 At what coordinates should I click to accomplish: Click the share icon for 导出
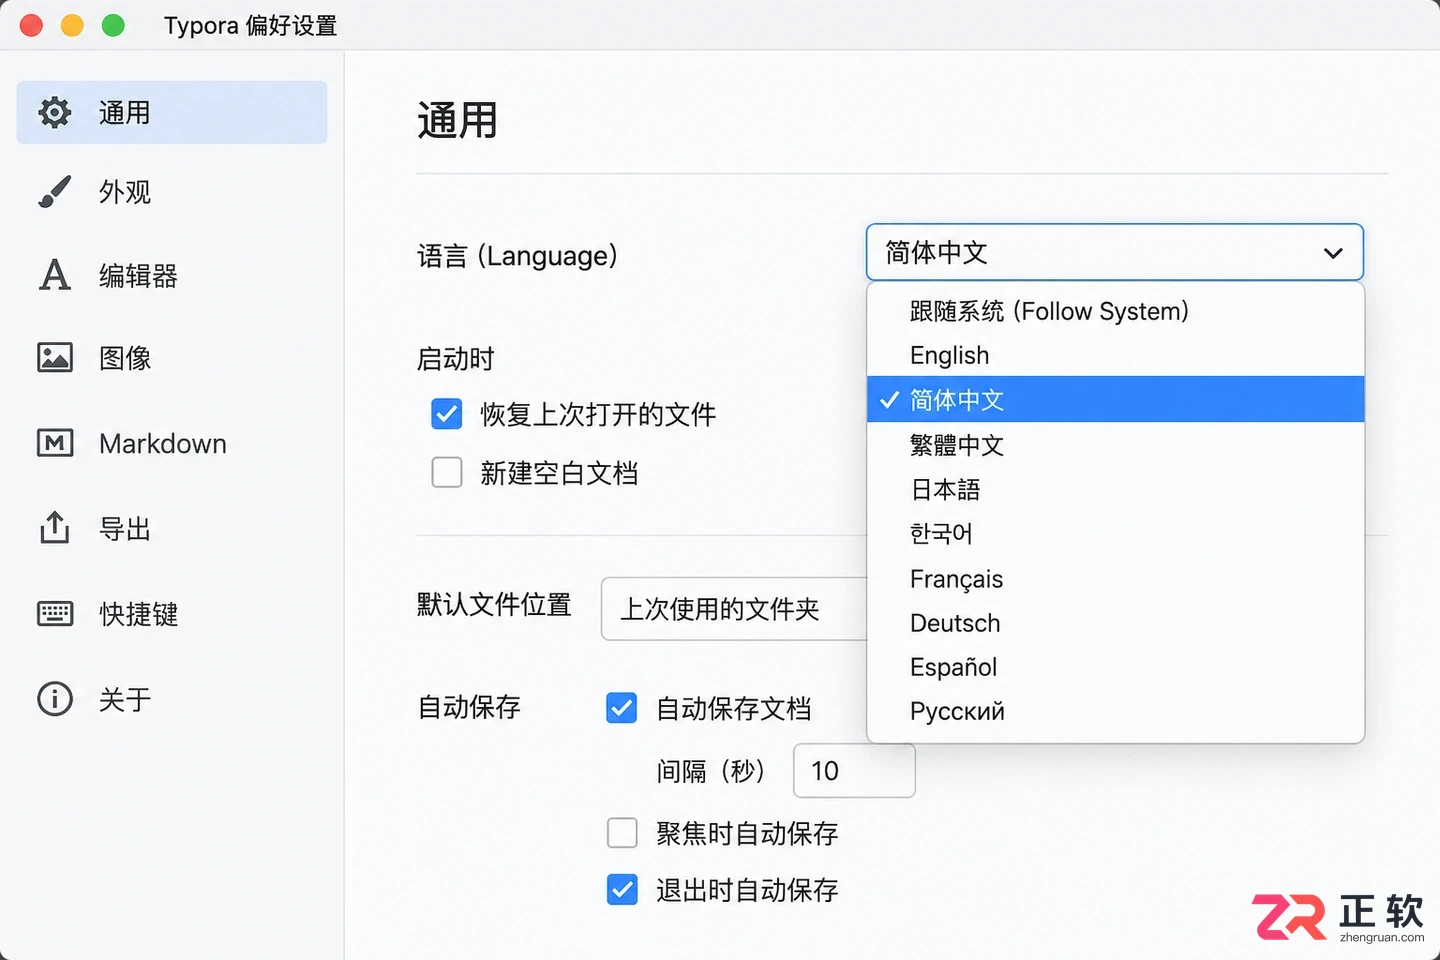click(x=55, y=527)
